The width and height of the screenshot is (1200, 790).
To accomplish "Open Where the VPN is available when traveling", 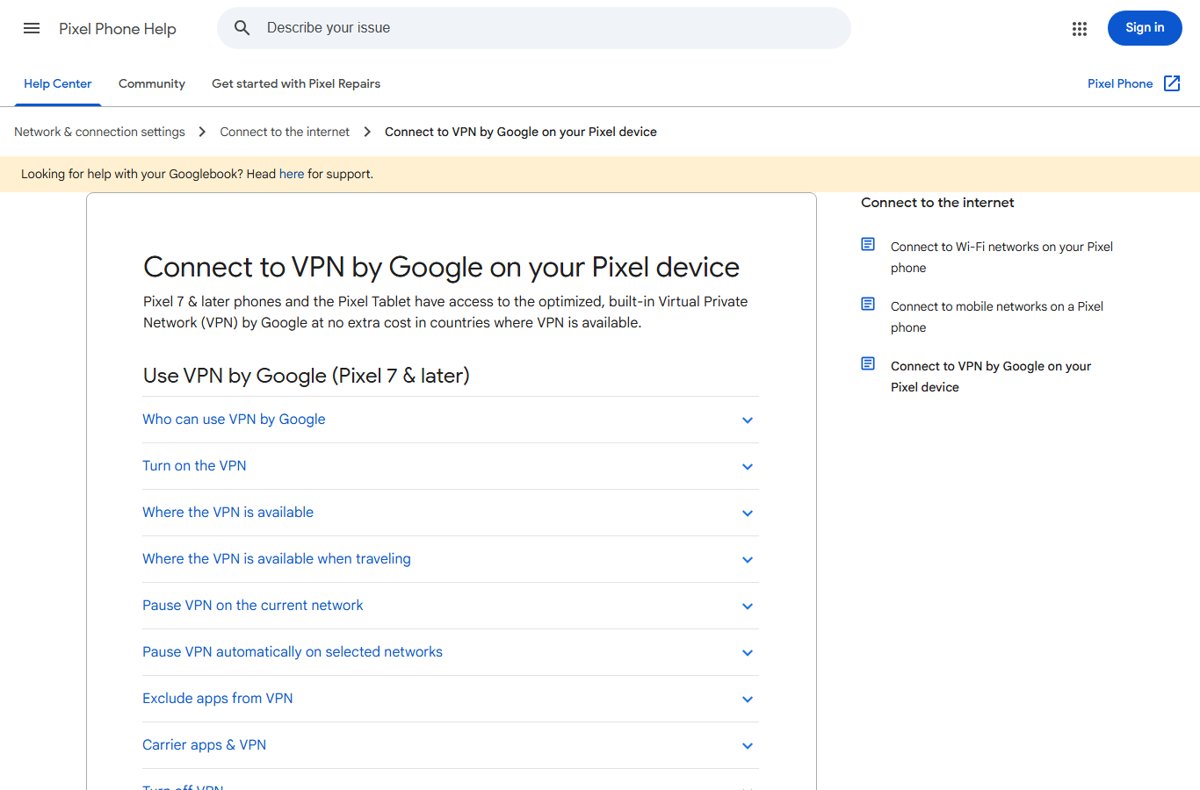I will click(450, 559).
